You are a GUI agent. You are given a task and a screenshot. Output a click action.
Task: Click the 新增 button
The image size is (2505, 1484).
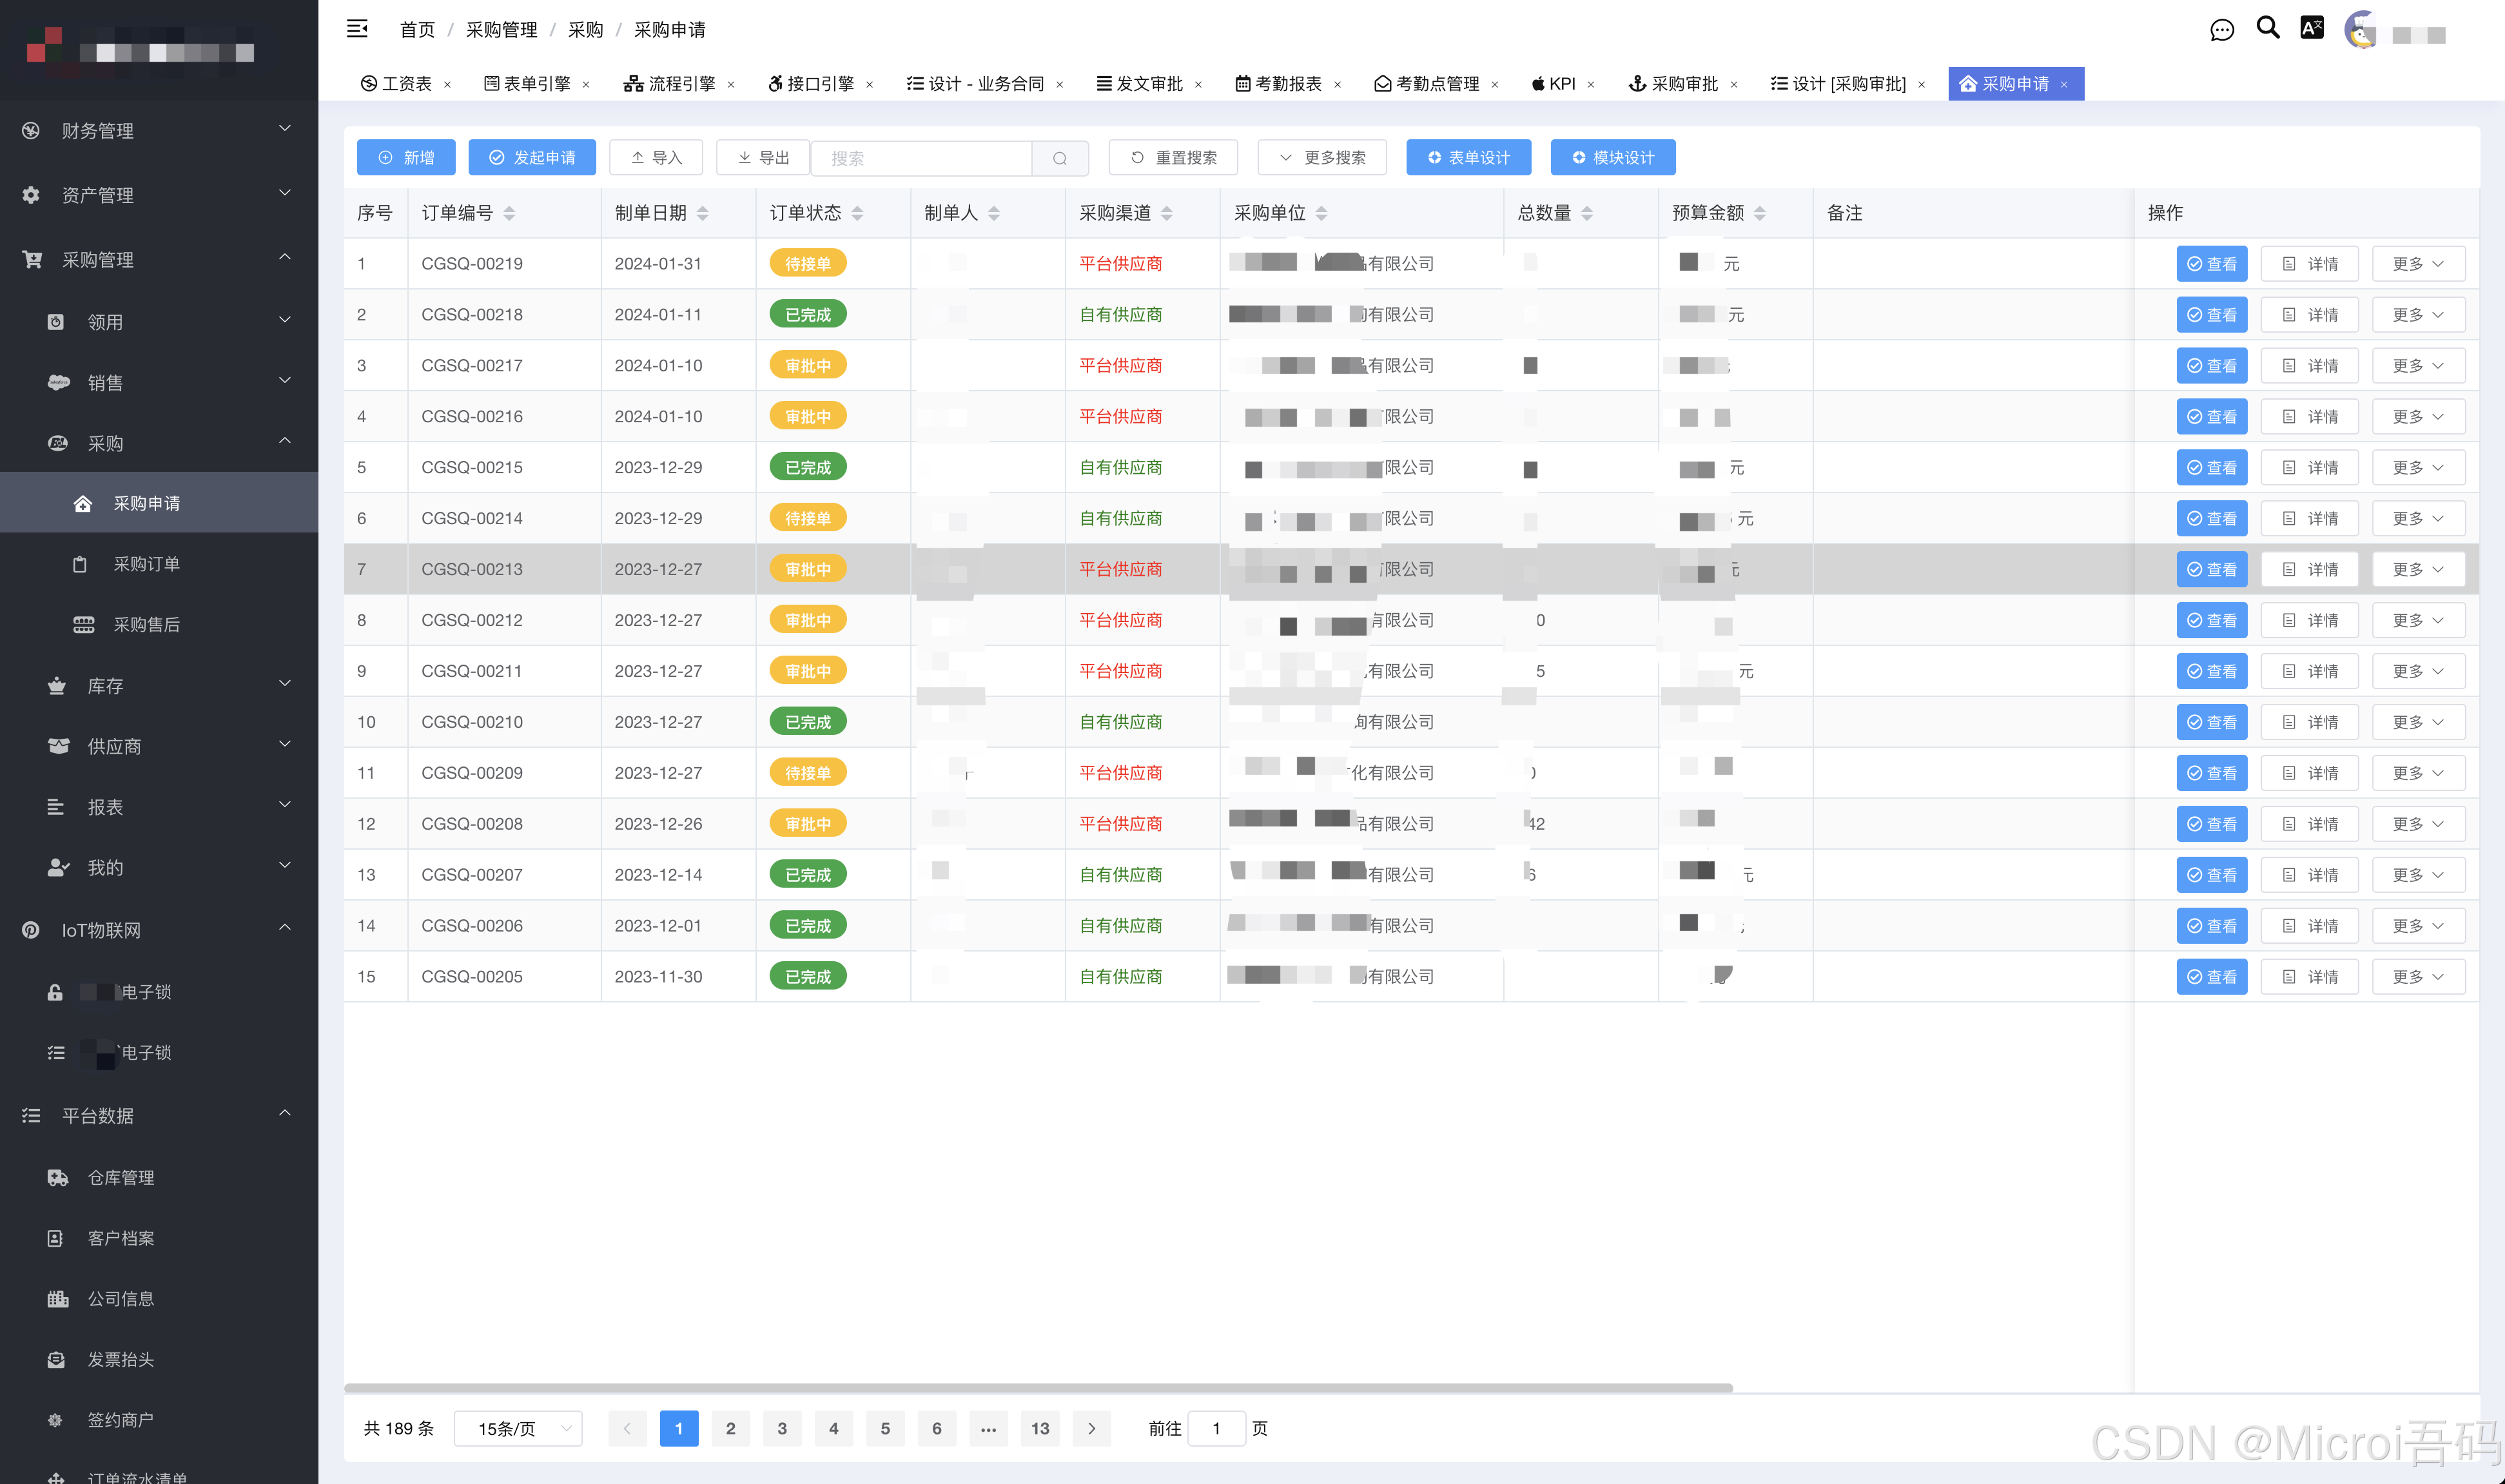pos(405,157)
